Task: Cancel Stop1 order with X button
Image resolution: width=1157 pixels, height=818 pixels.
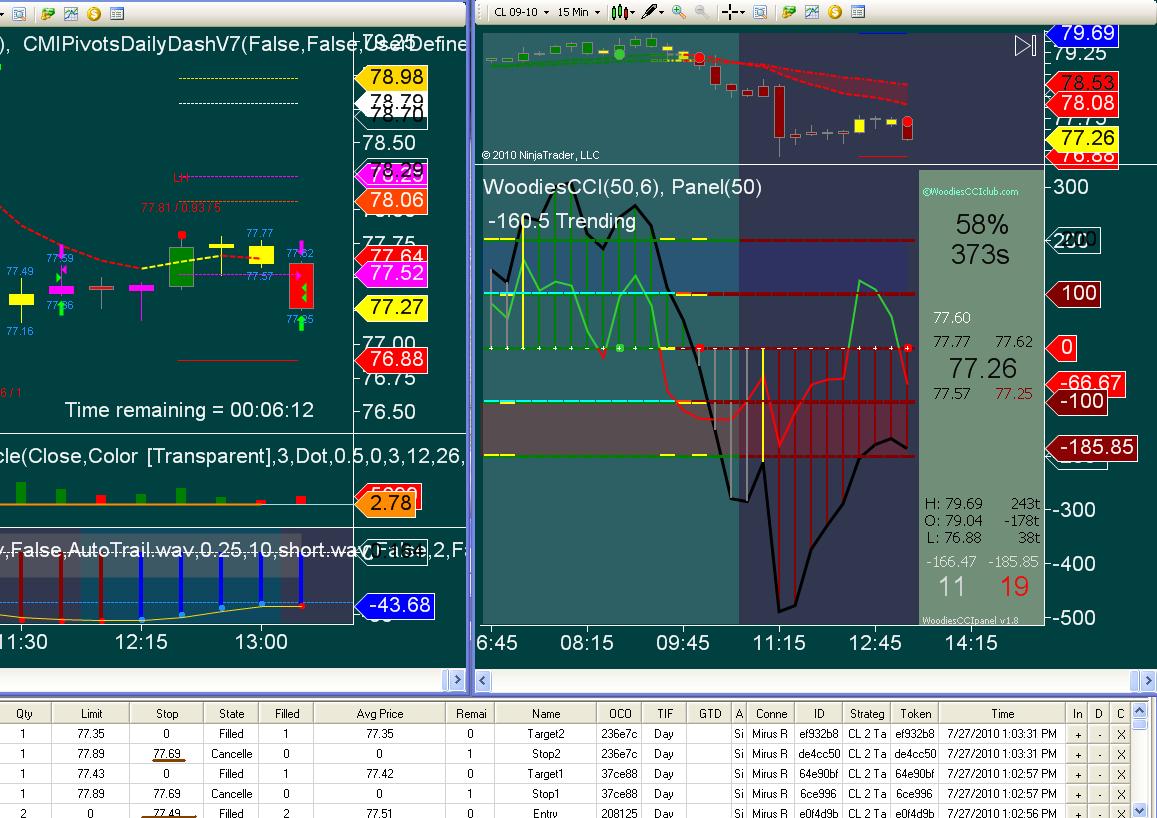Action: point(1121,794)
